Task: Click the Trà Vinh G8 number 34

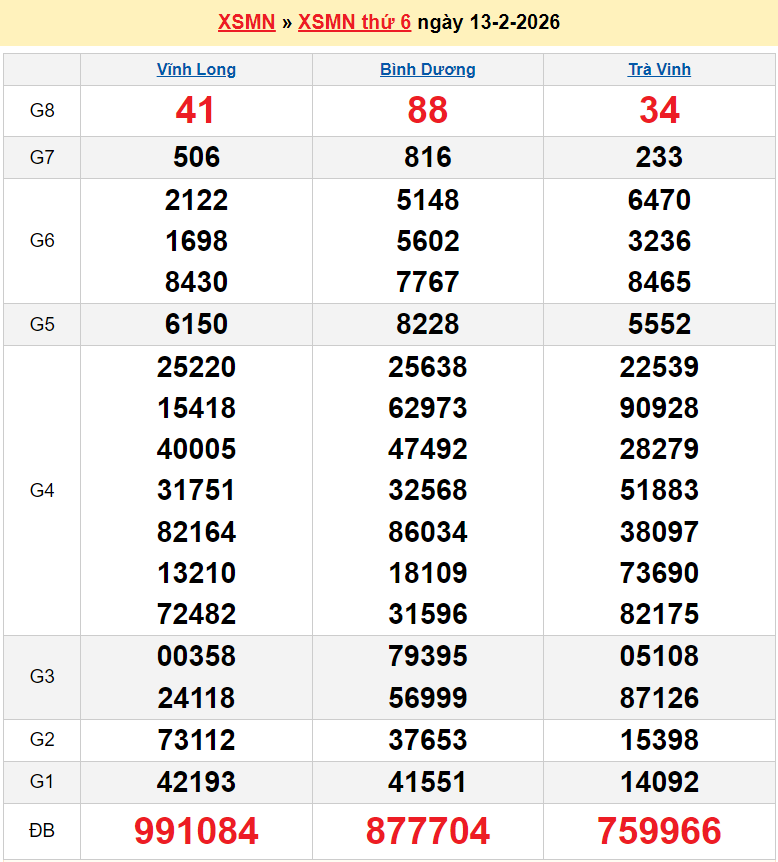Action: pos(659,110)
